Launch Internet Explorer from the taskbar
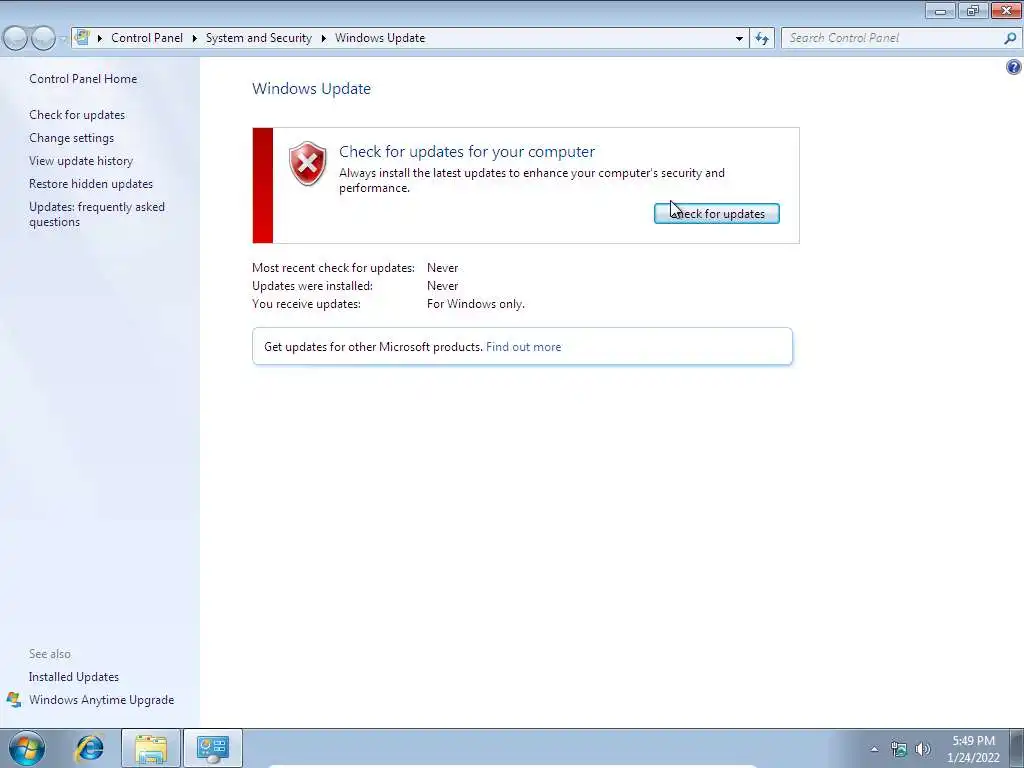Image resolution: width=1024 pixels, height=768 pixels. pyautogui.click(x=89, y=748)
